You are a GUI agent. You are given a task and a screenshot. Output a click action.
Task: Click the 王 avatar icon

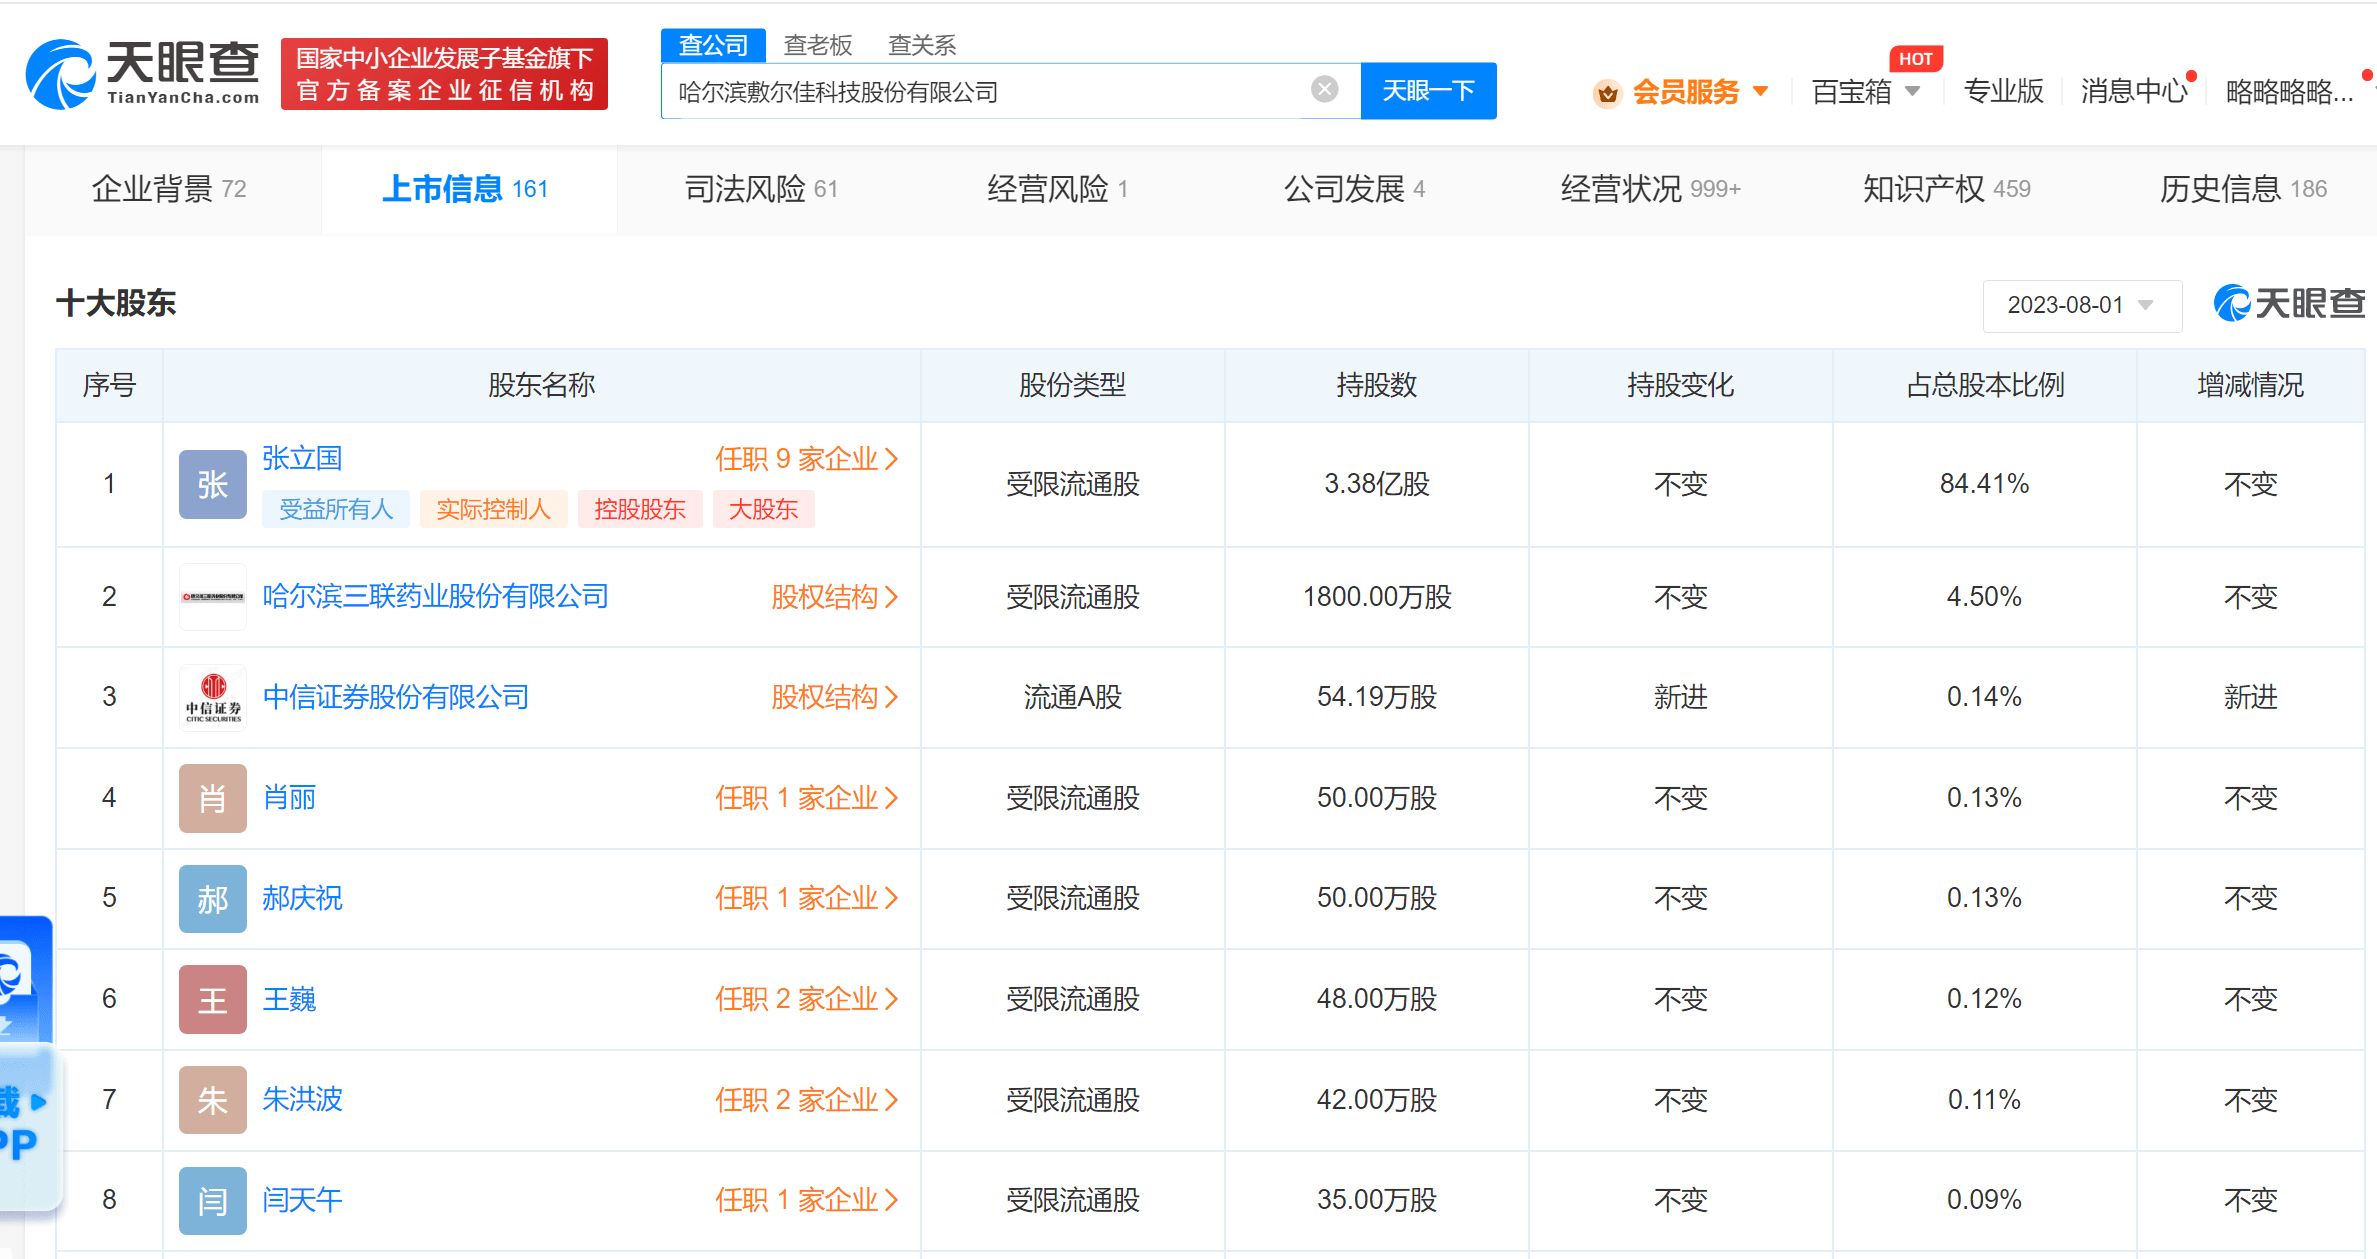click(x=212, y=999)
